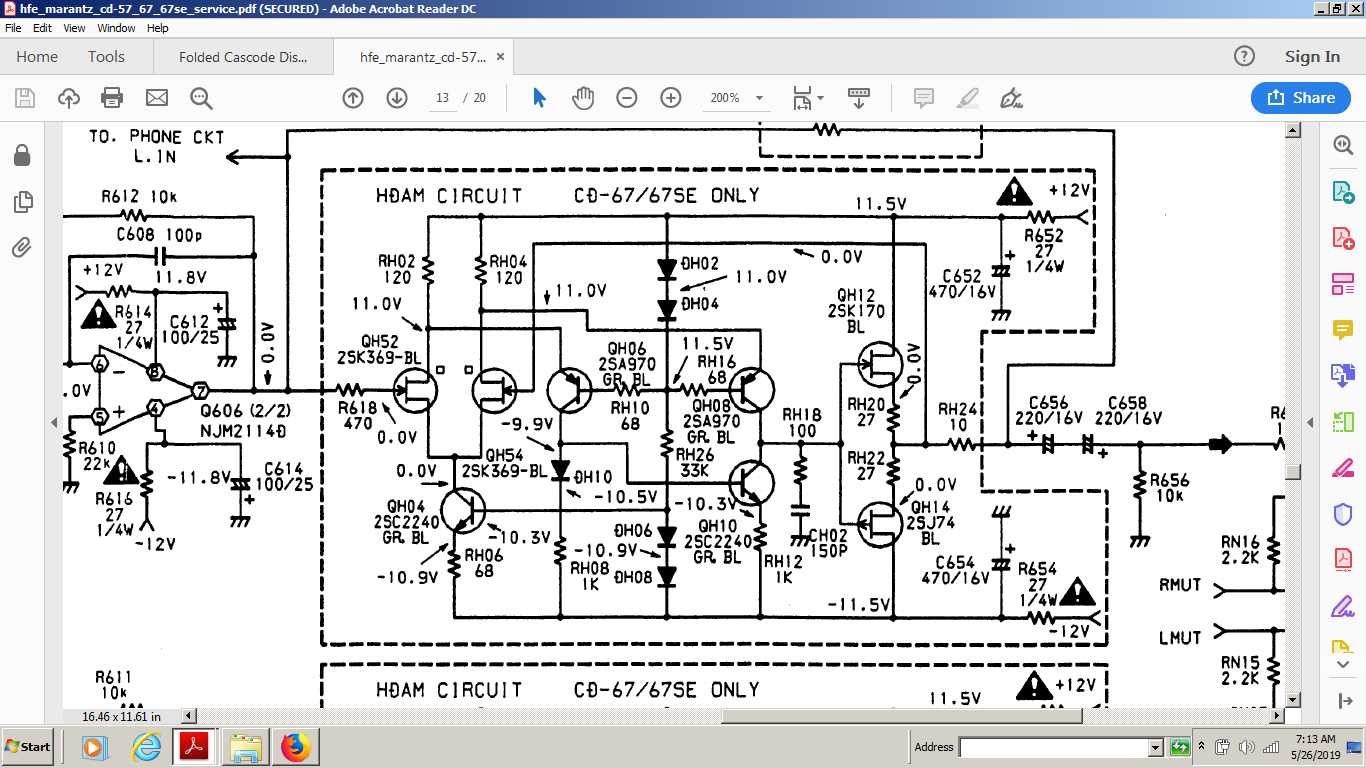Open Combine Files tool
The height and width of the screenshot is (768, 1366).
point(1342,375)
